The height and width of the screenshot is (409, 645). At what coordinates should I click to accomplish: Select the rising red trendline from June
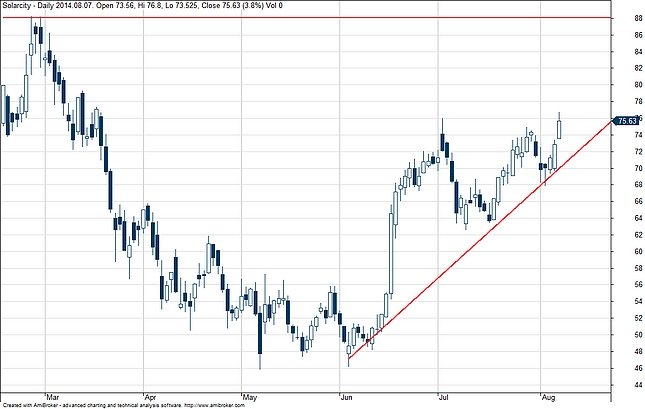[x=480, y=239]
